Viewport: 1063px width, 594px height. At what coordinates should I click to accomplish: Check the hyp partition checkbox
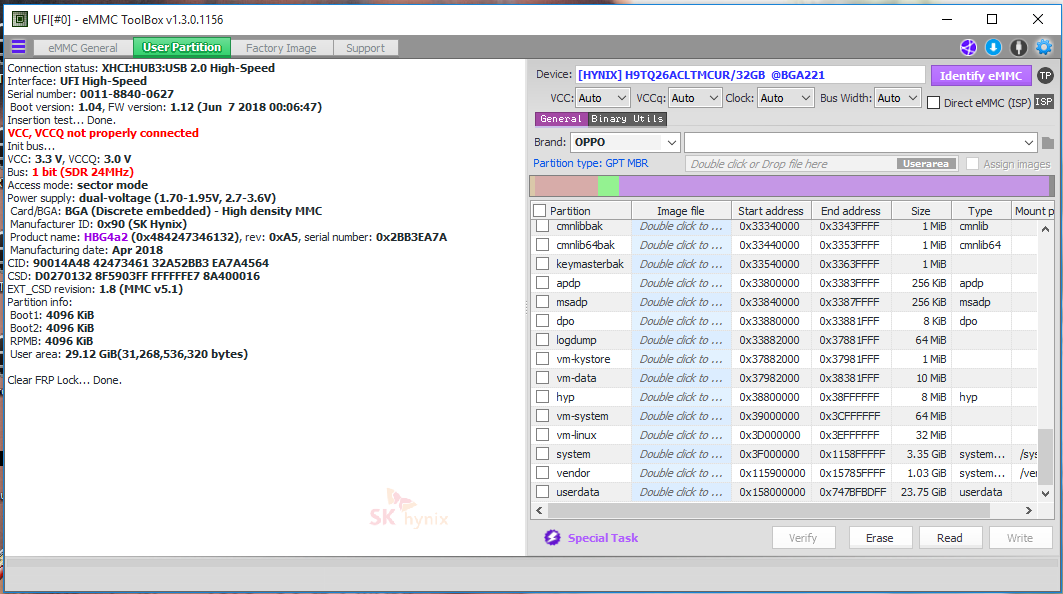[x=542, y=397]
